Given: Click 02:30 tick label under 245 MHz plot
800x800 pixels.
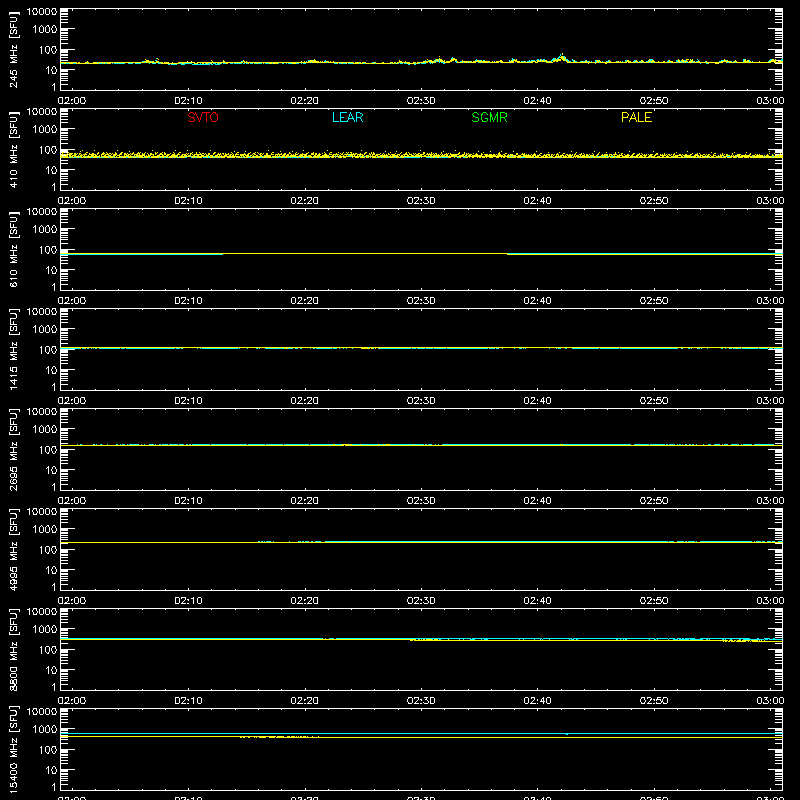Looking at the screenshot, I should click(421, 101).
